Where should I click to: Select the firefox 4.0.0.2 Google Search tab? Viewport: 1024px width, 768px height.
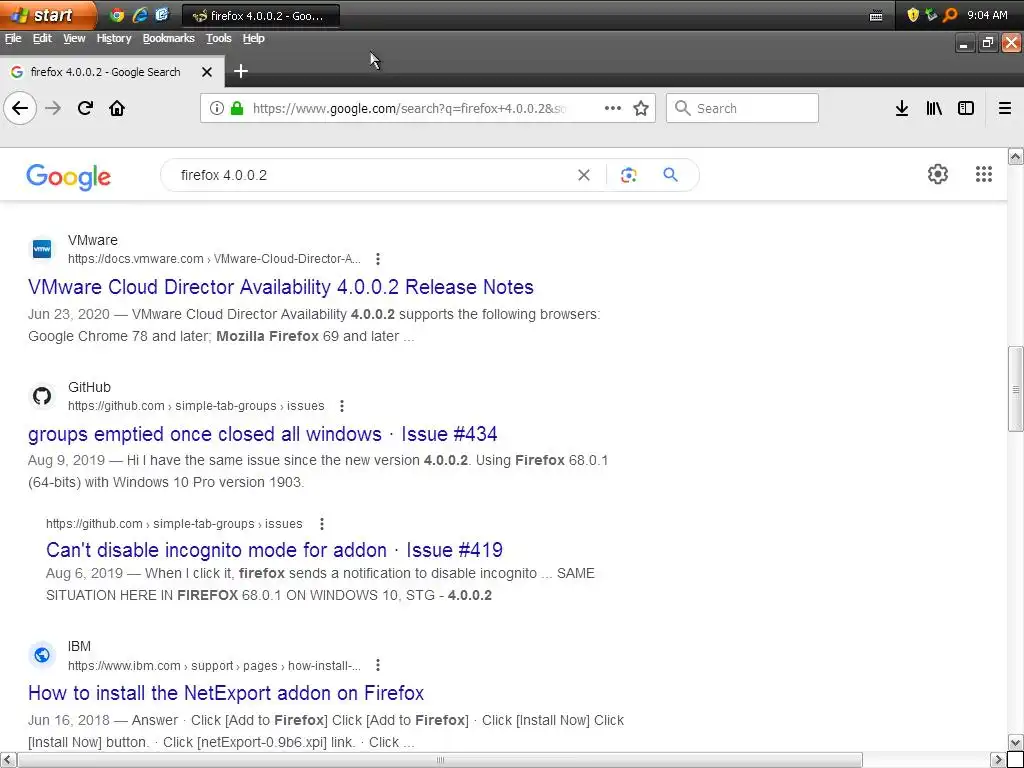(112, 72)
